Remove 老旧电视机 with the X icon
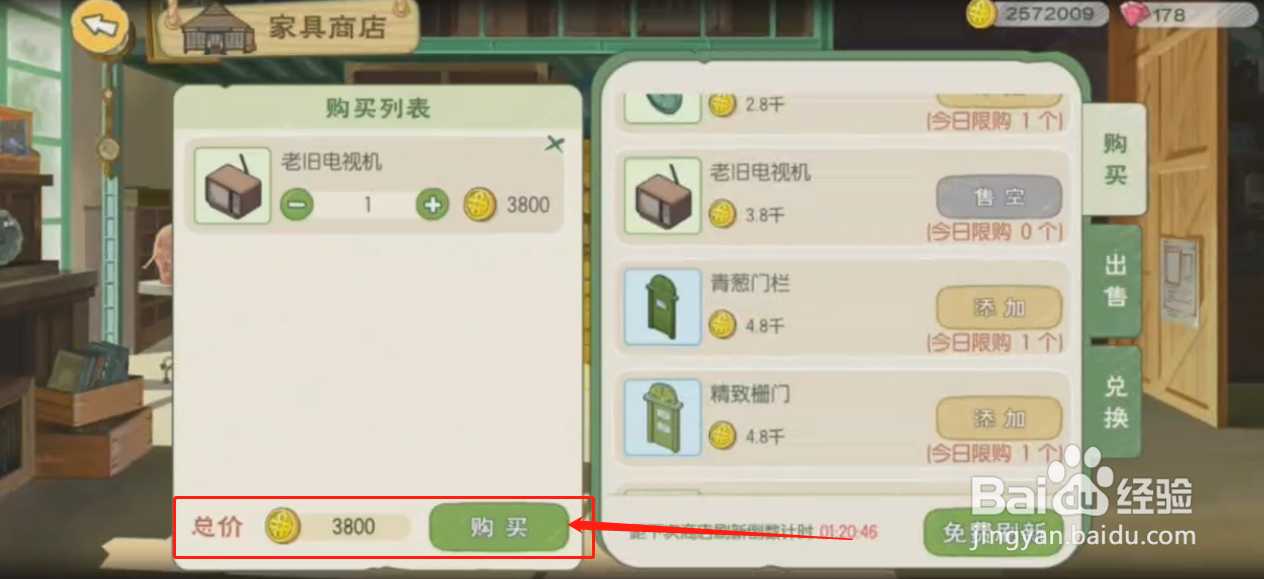The image size is (1264, 579). click(555, 144)
